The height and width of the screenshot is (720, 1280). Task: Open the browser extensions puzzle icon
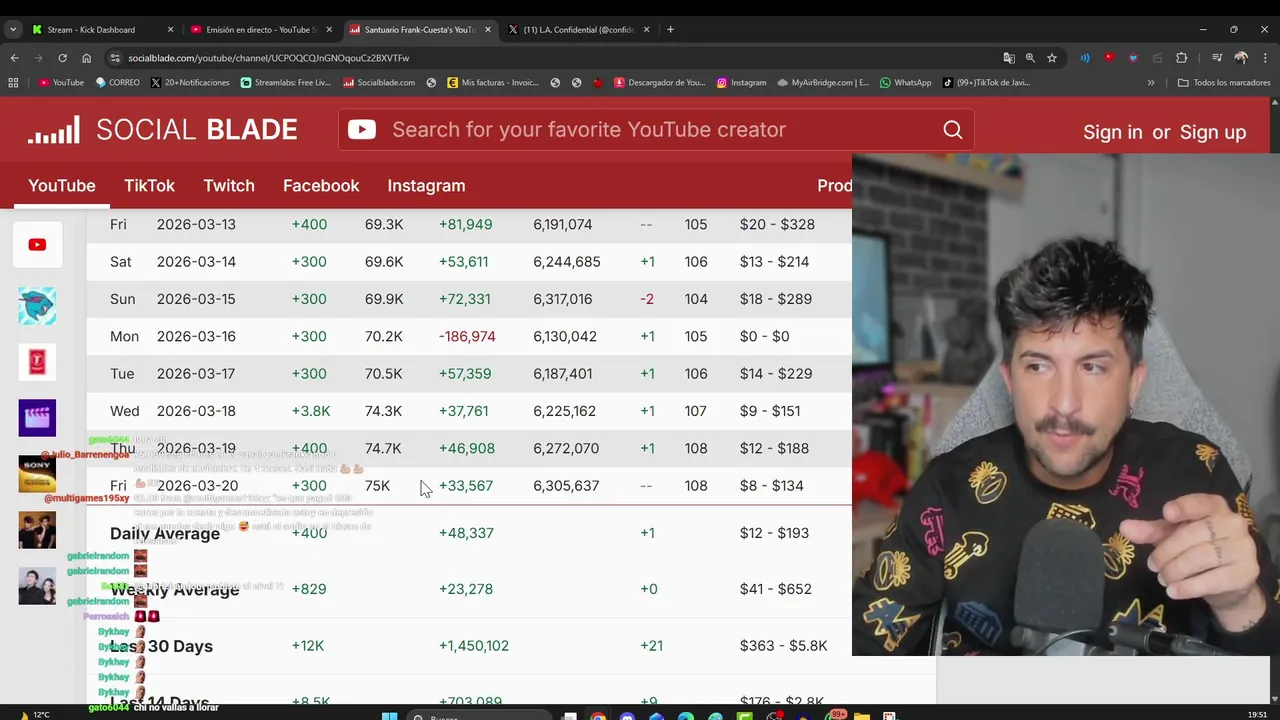tap(1181, 58)
